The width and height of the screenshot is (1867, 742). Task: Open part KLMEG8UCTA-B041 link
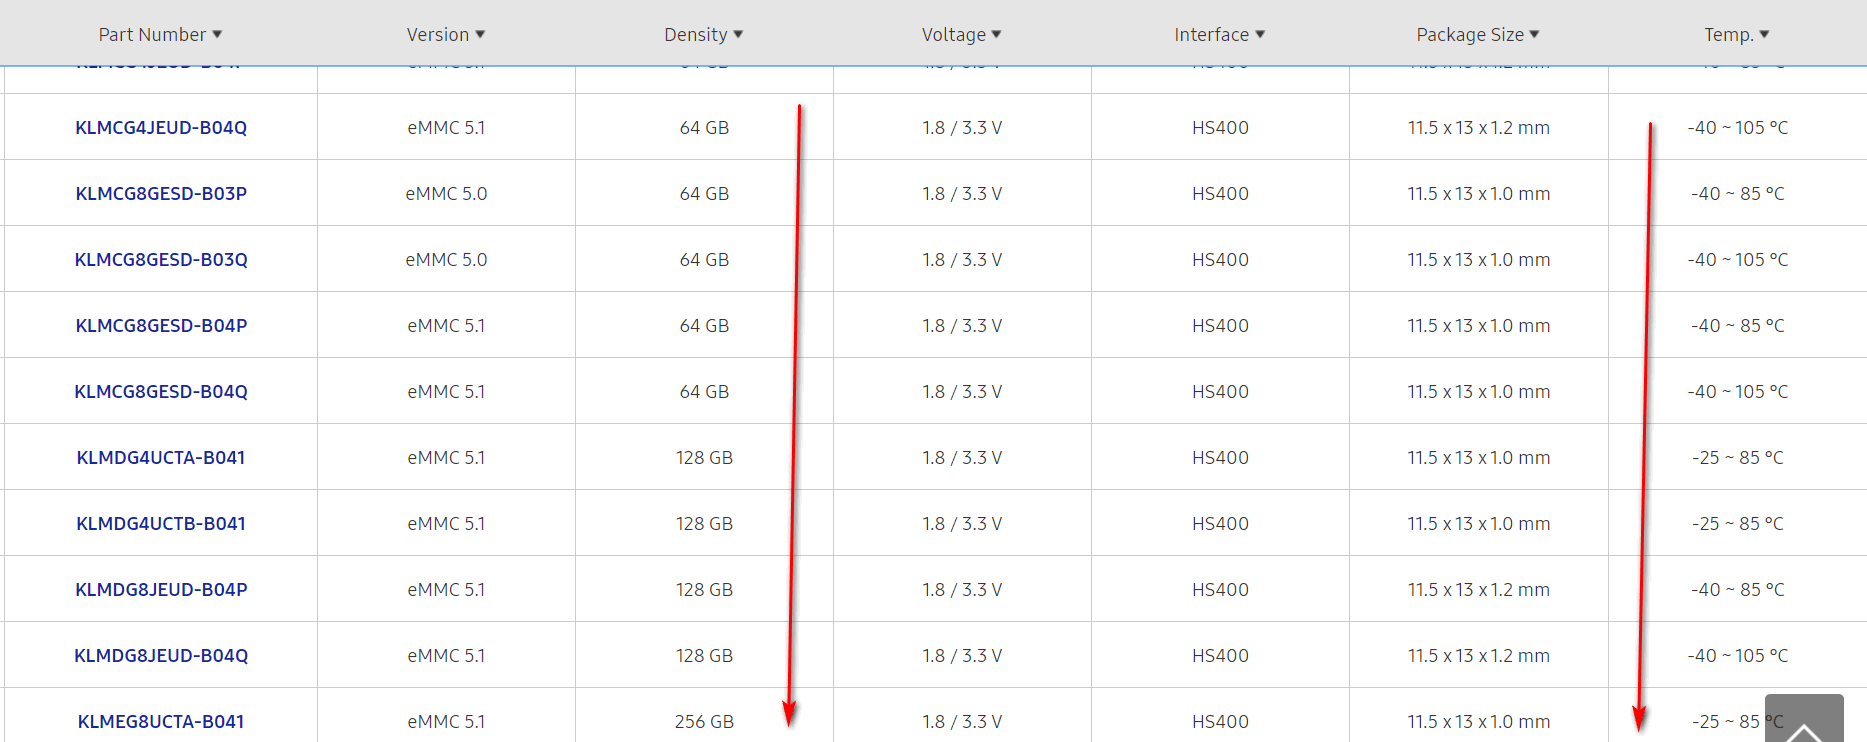click(161, 722)
